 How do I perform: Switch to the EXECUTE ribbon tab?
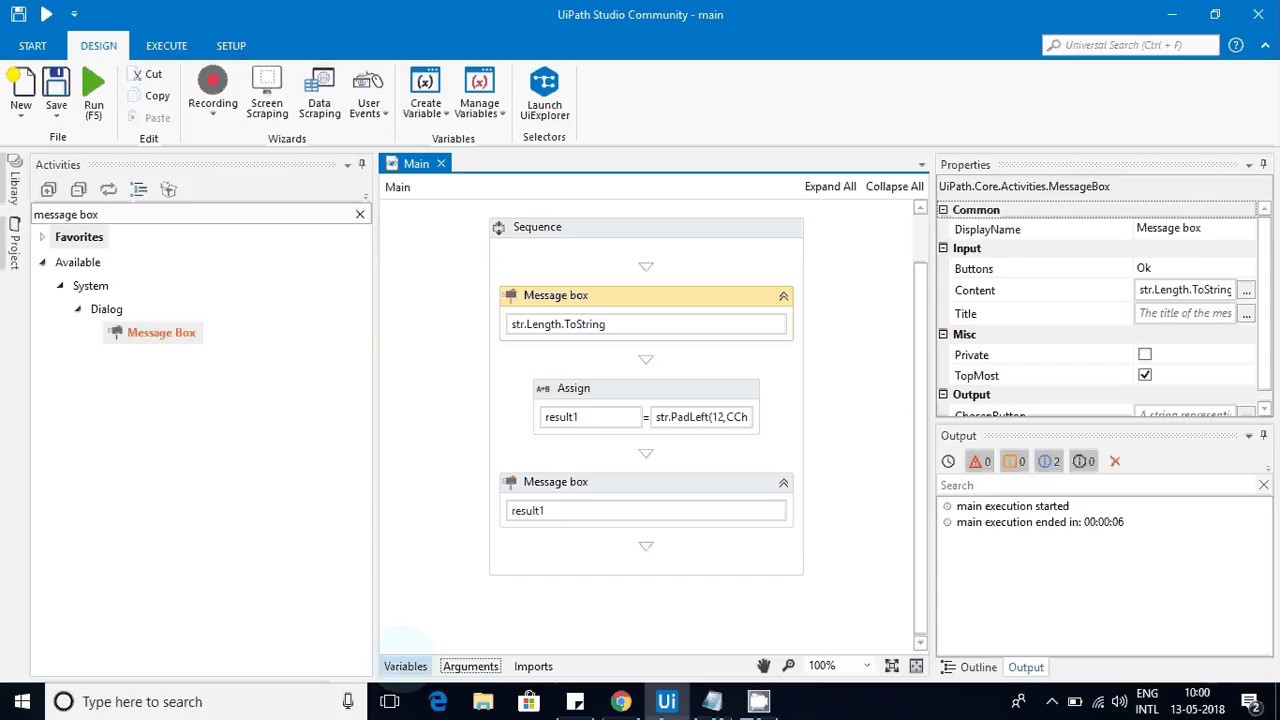(x=166, y=45)
